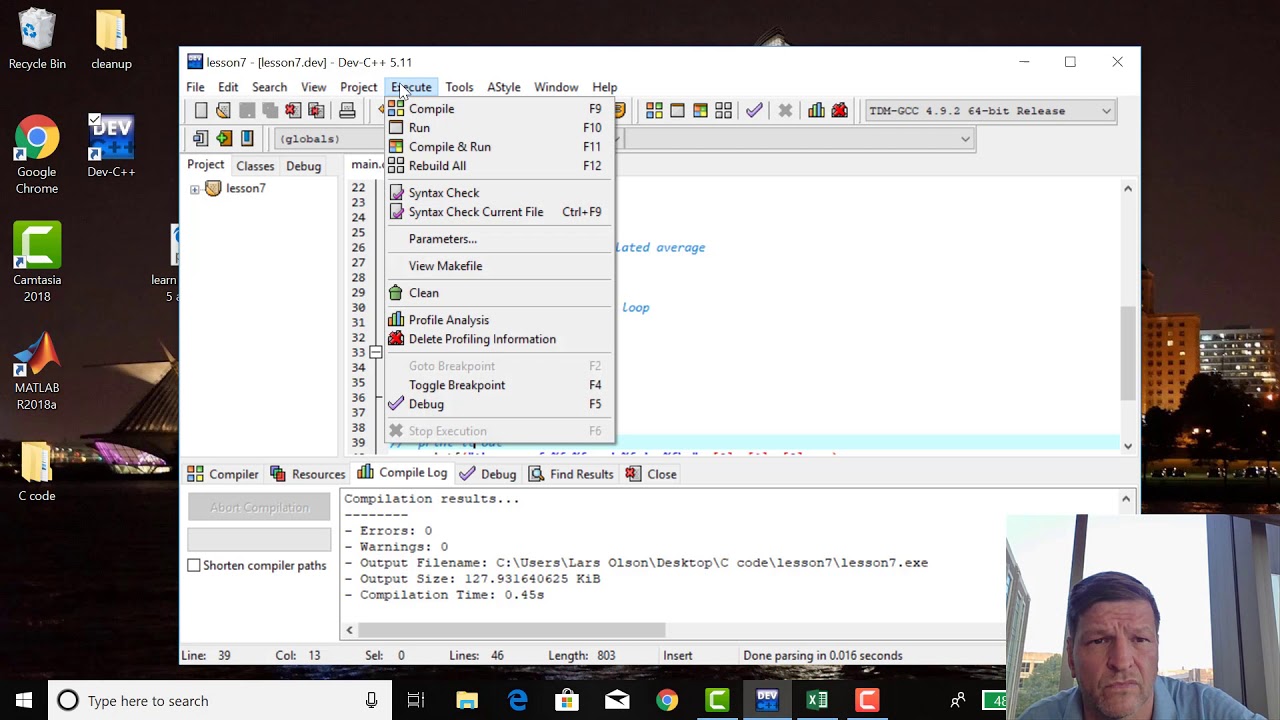Image resolution: width=1280 pixels, height=720 pixels.
Task: Click horizontal scrollbar in compile log
Action: [511, 630]
